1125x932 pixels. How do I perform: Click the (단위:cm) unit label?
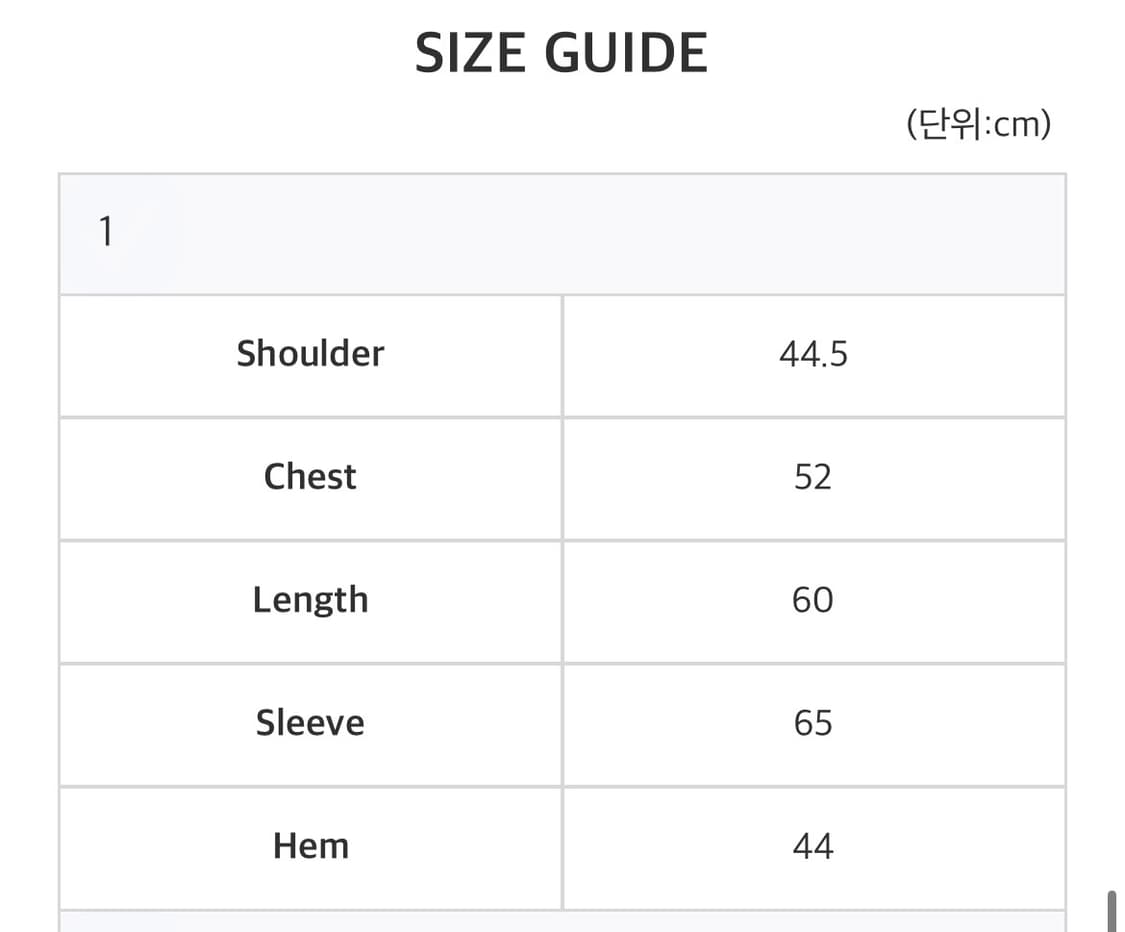point(978,125)
